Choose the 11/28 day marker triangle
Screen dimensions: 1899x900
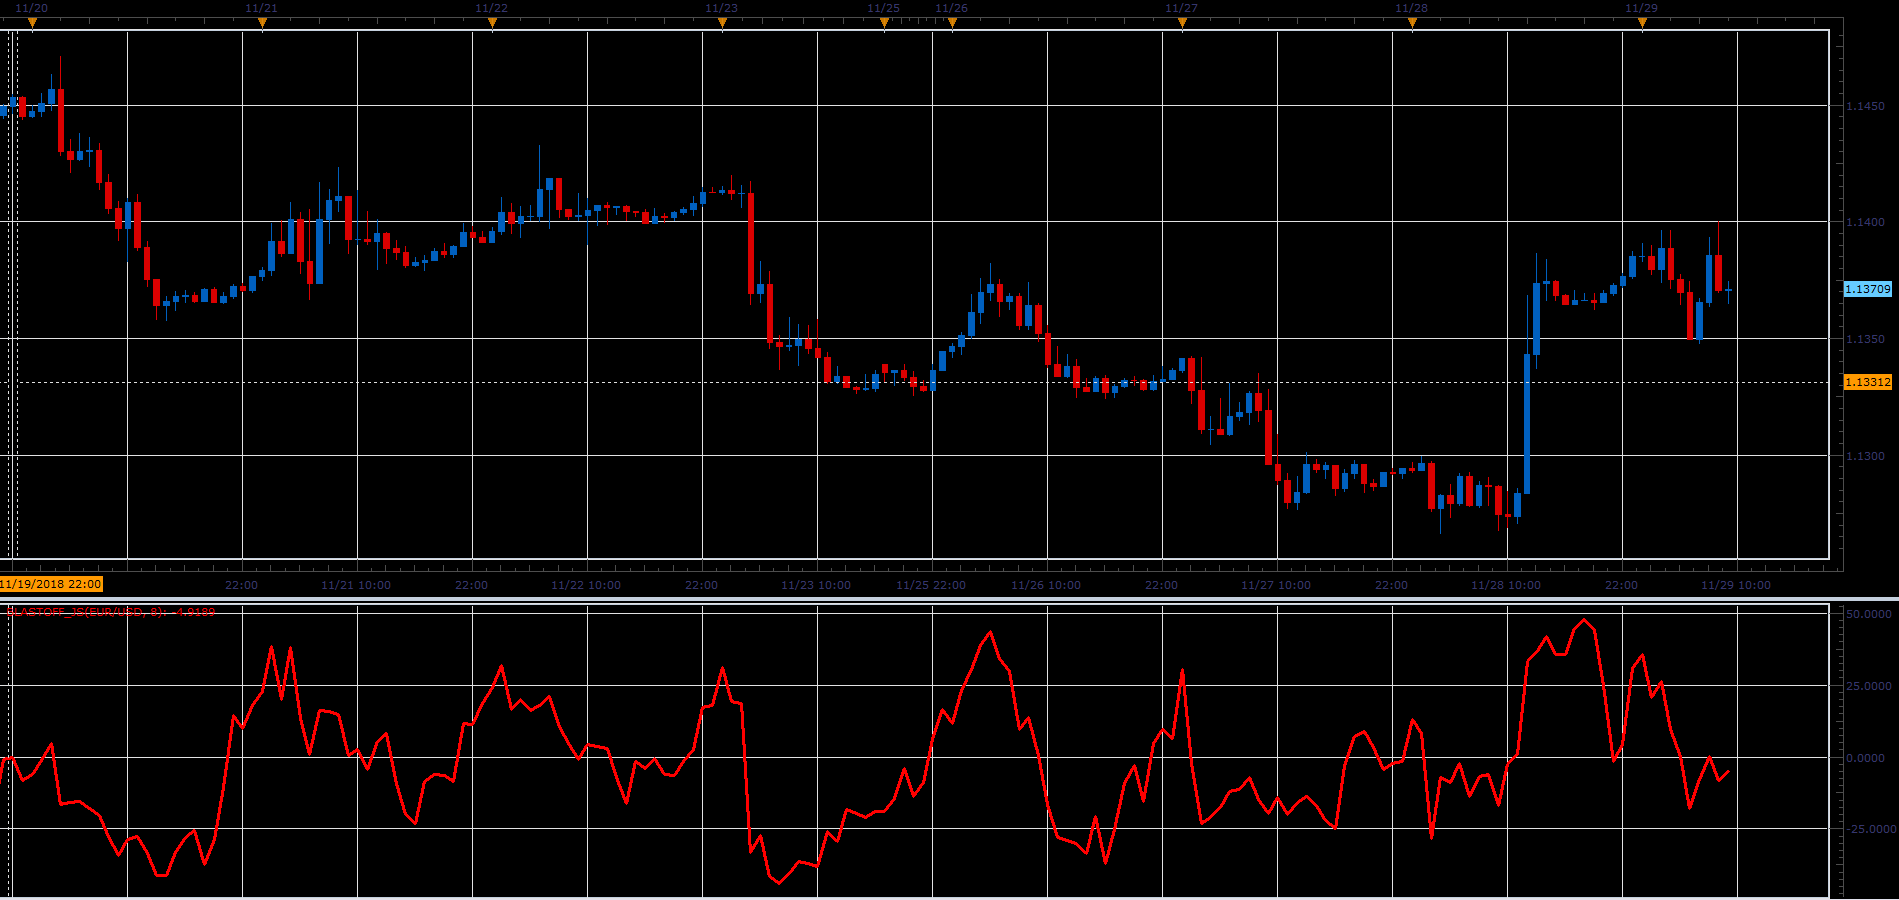tap(1412, 23)
